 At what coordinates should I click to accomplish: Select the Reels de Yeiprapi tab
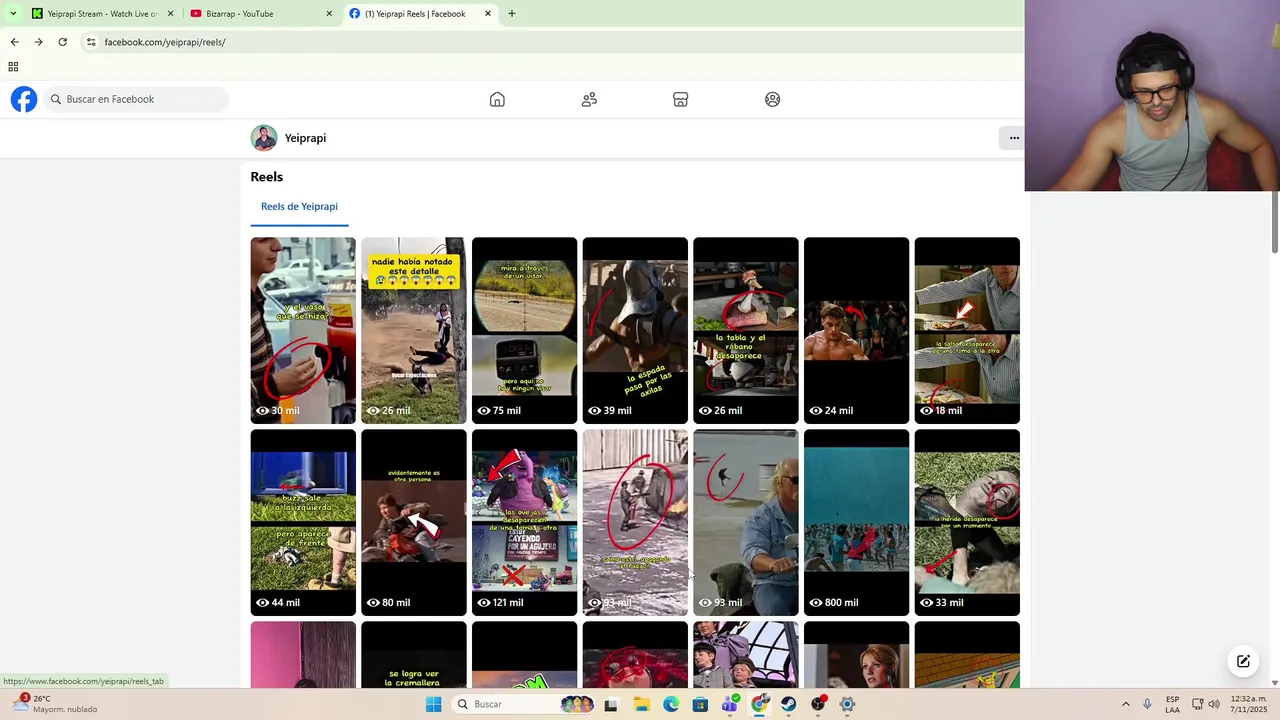click(x=299, y=207)
